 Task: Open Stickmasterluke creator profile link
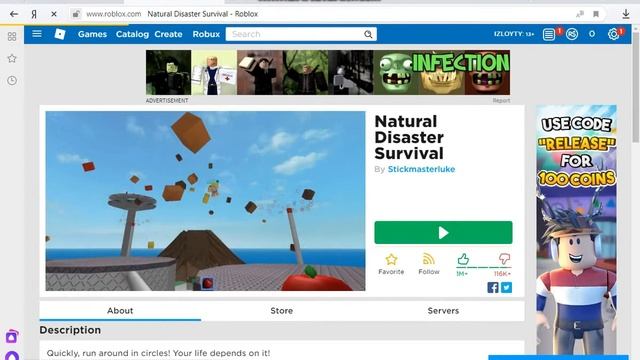click(421, 169)
